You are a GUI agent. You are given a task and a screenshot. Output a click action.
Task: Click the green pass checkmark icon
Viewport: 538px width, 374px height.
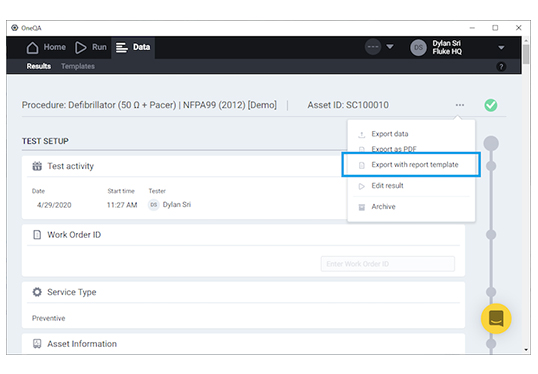(x=491, y=105)
